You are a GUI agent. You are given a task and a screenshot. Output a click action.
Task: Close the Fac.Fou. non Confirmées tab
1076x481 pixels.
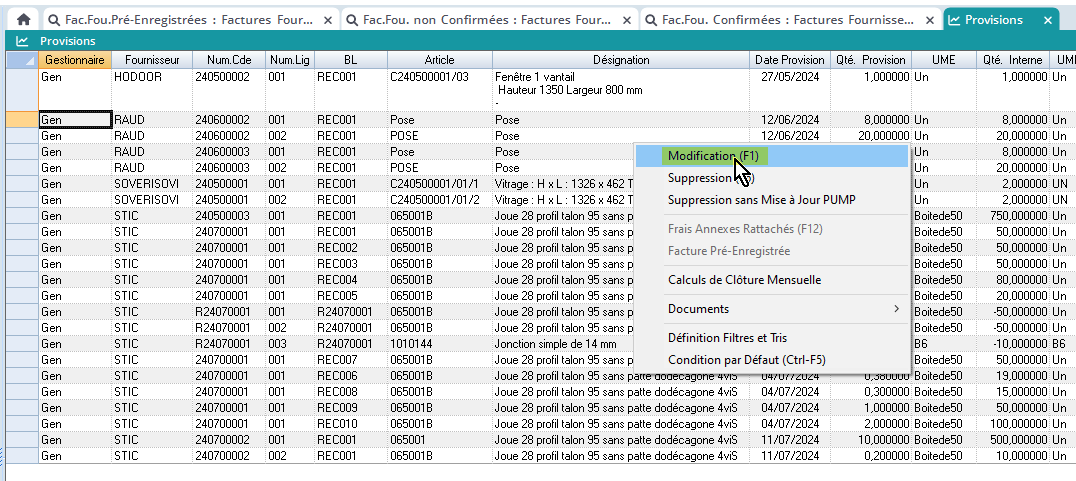point(626,20)
